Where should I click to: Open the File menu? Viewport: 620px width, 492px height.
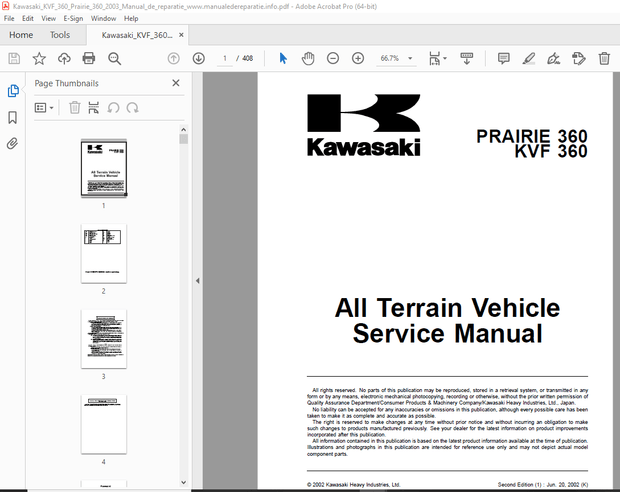[x=9, y=18]
